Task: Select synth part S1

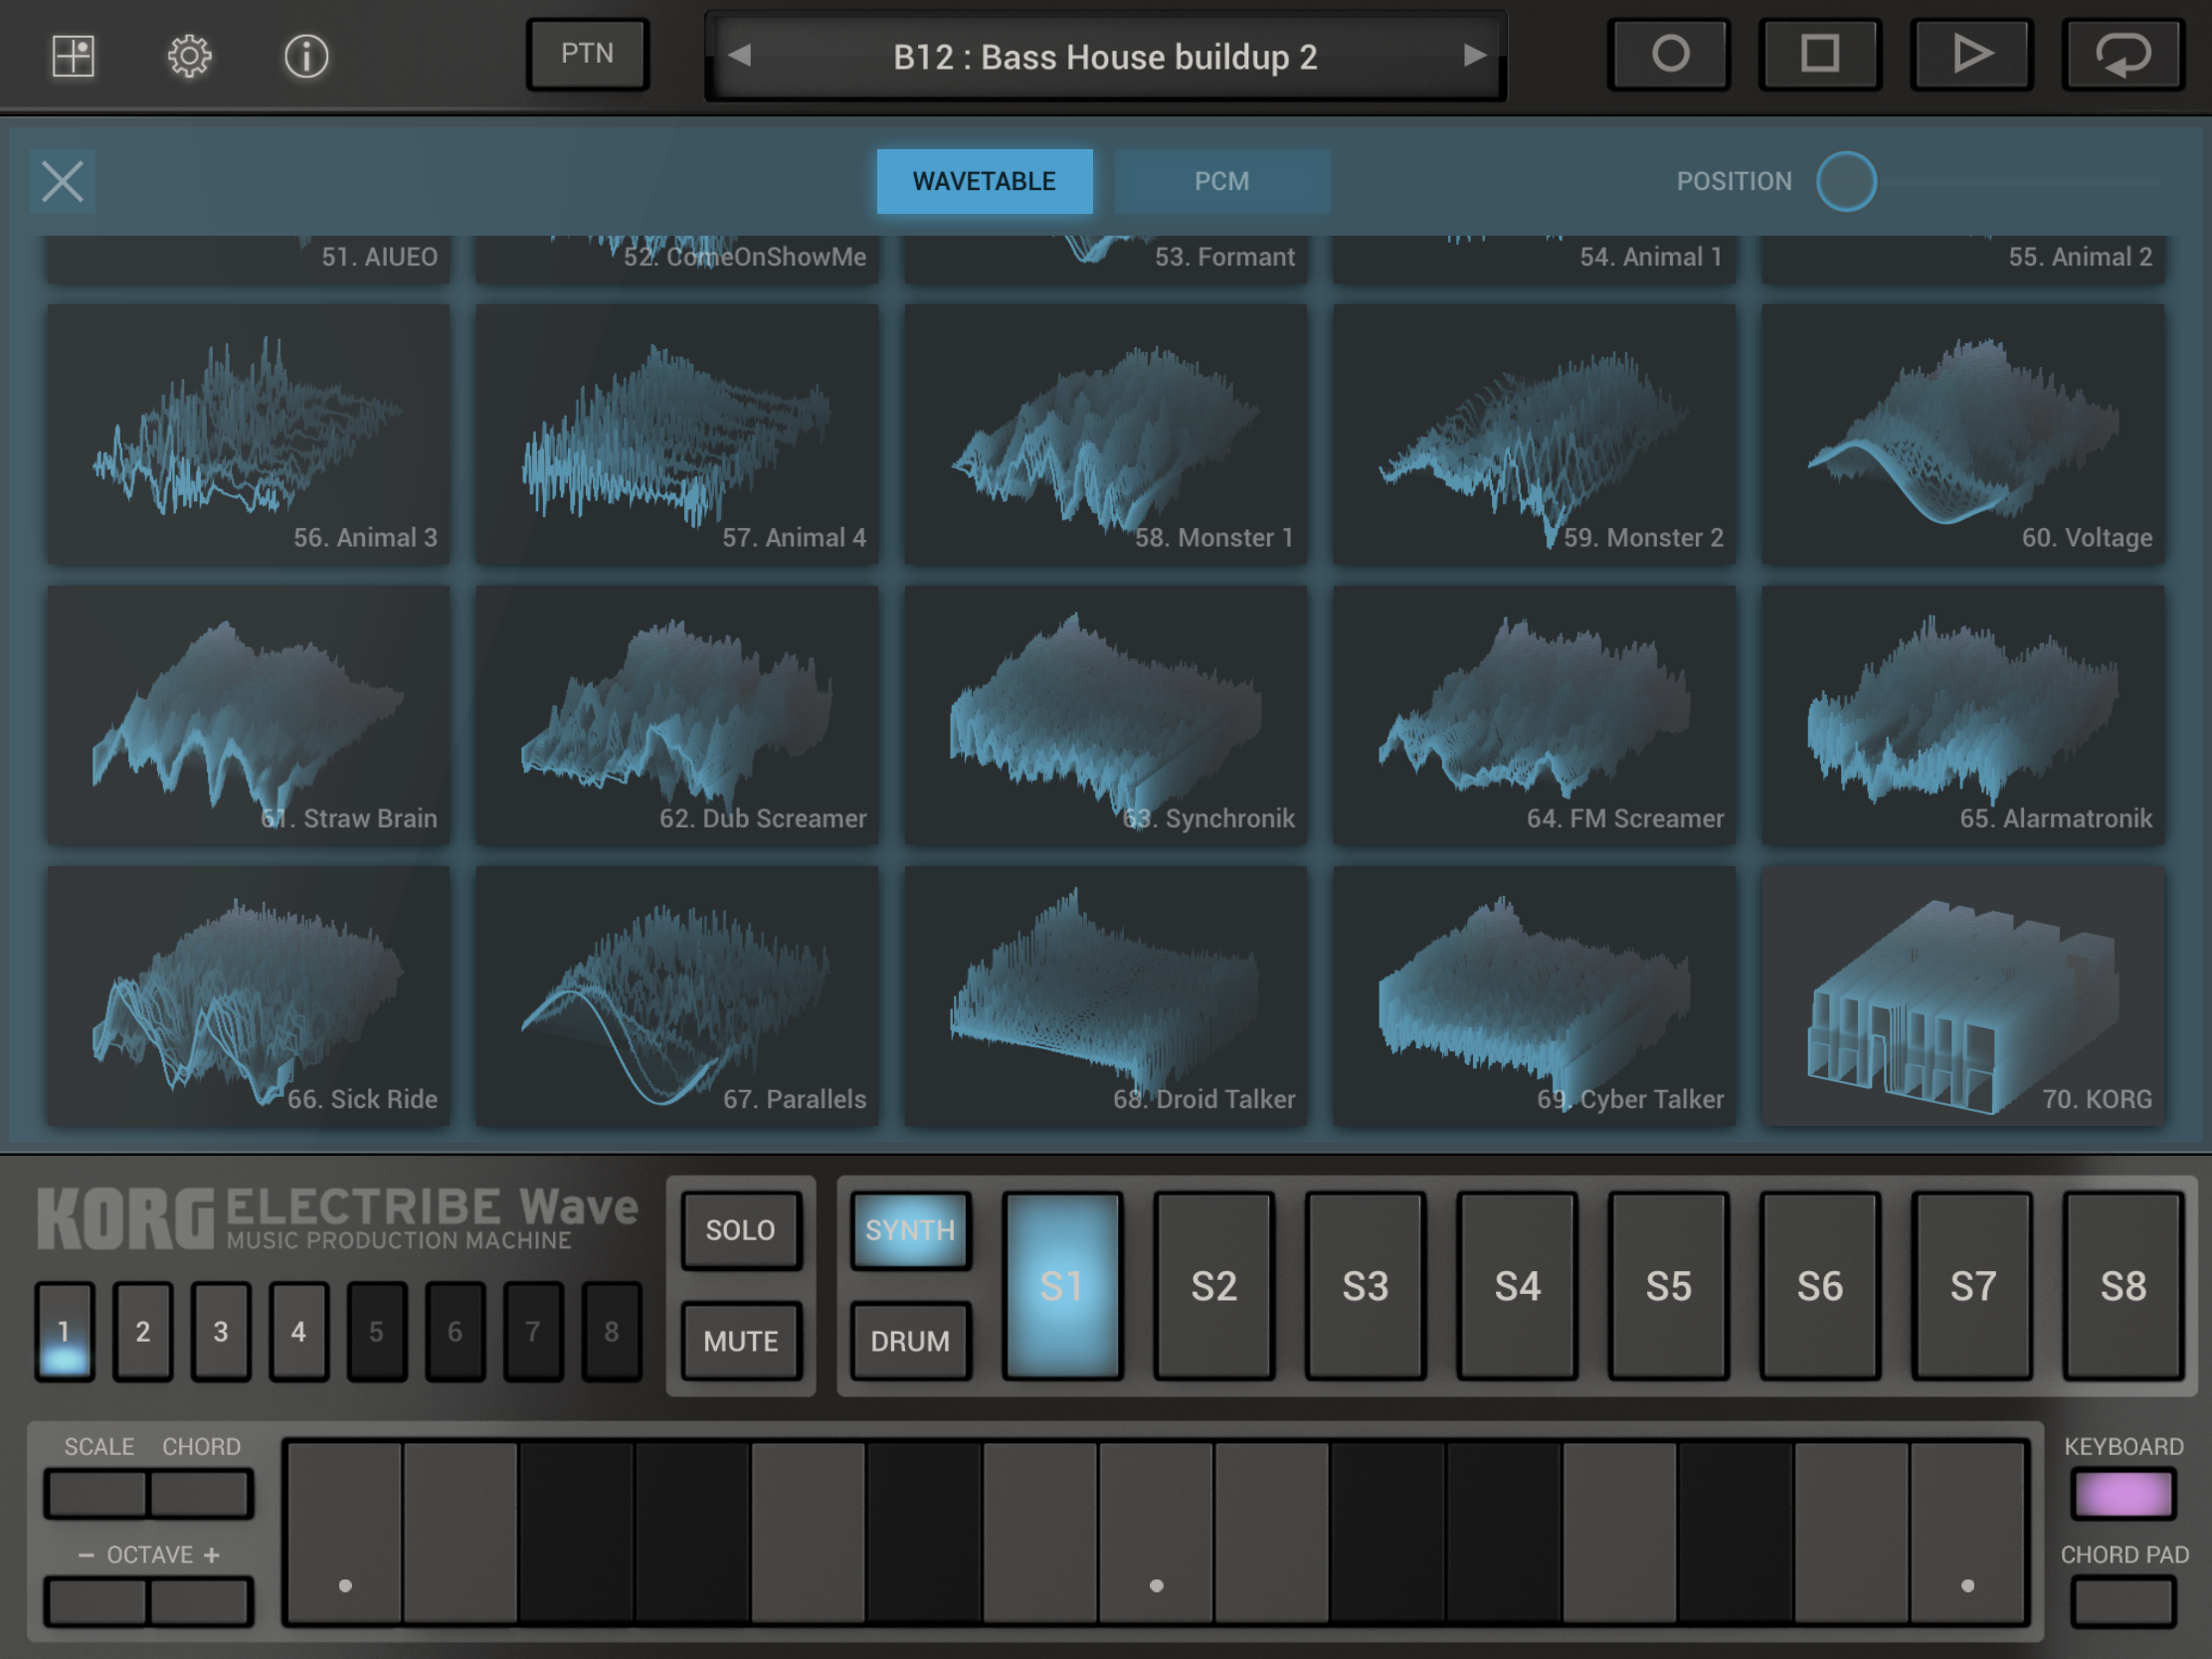Action: [x=1062, y=1286]
